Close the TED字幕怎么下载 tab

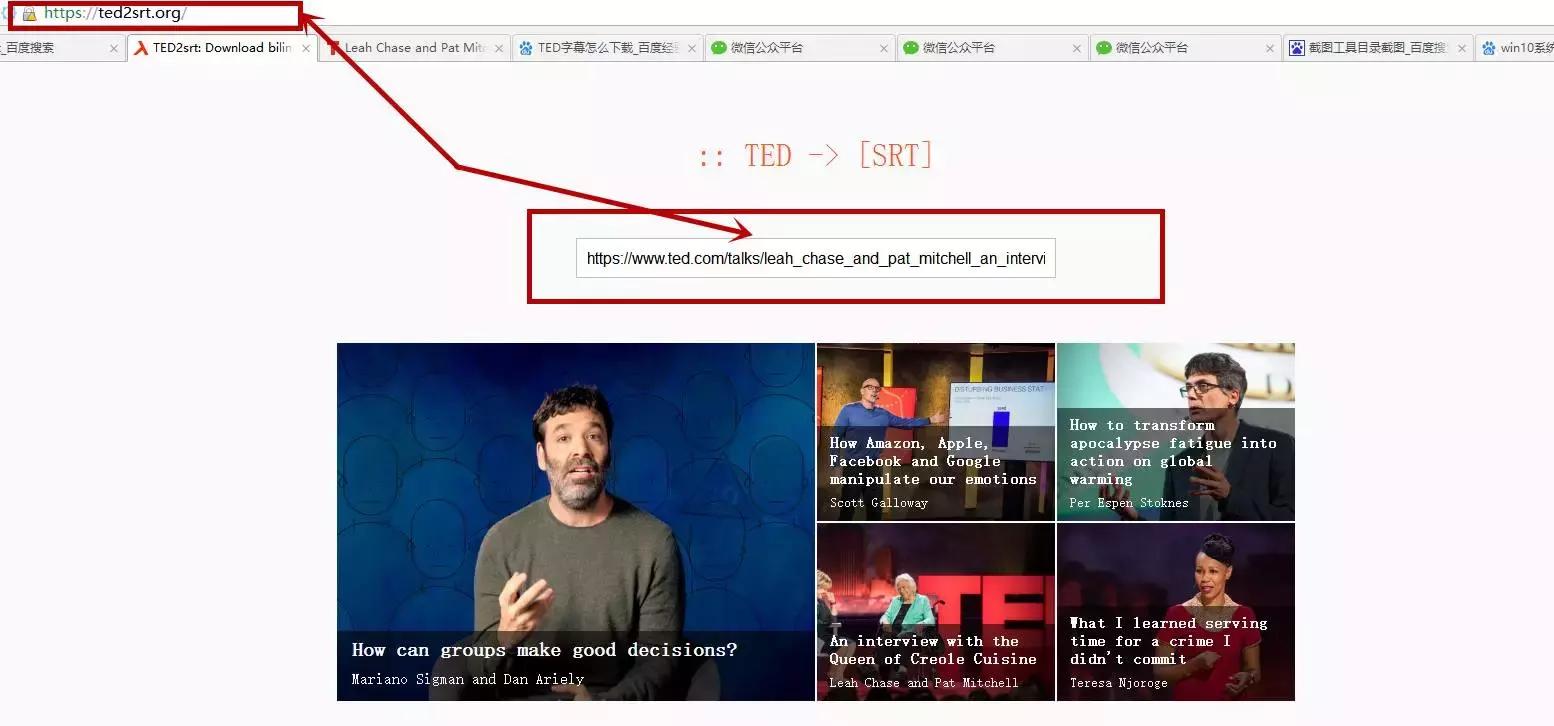point(691,48)
